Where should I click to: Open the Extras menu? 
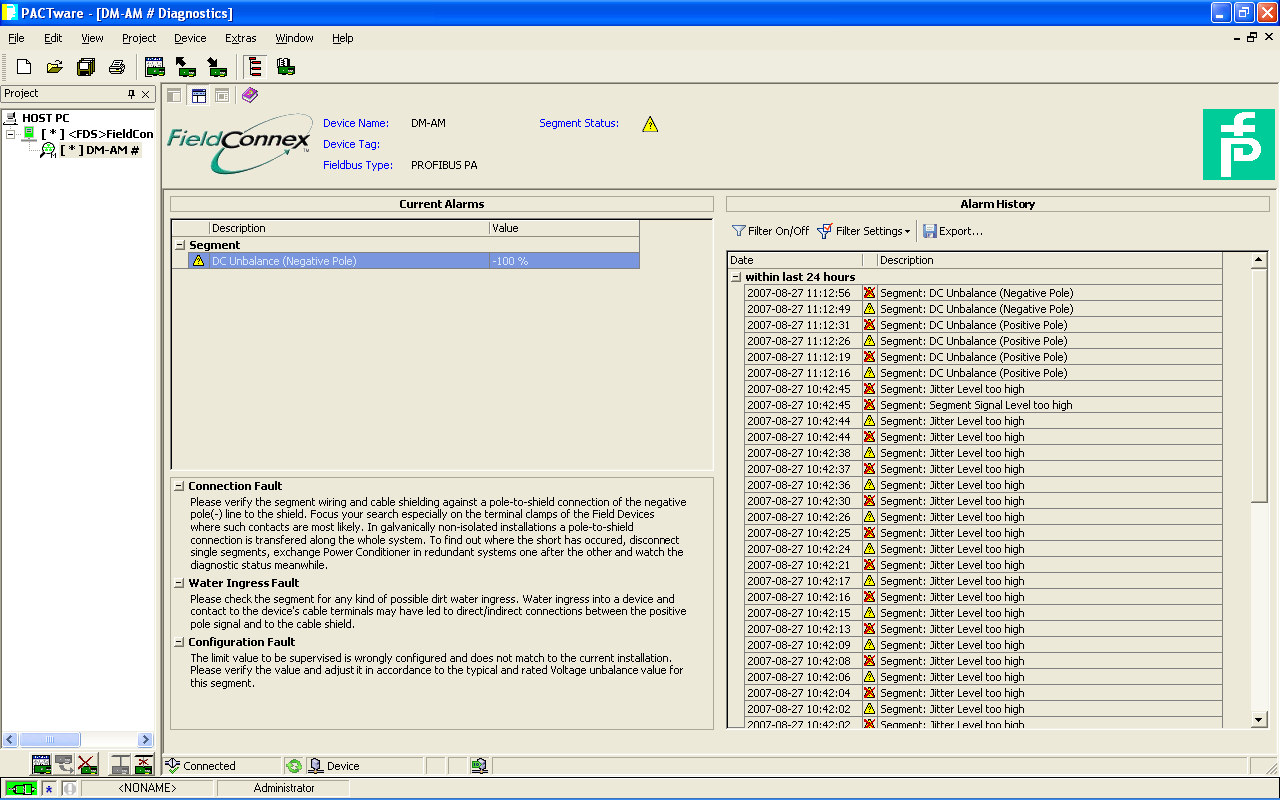[x=241, y=38]
